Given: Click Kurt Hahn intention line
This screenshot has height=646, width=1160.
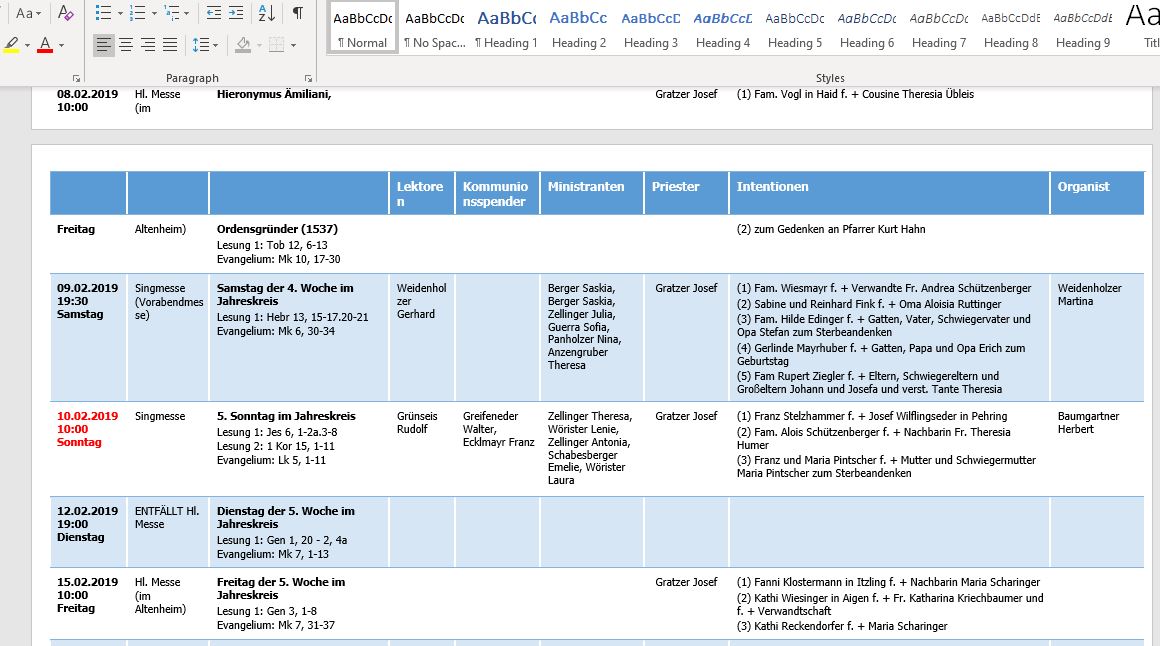Looking at the screenshot, I should 831,229.
